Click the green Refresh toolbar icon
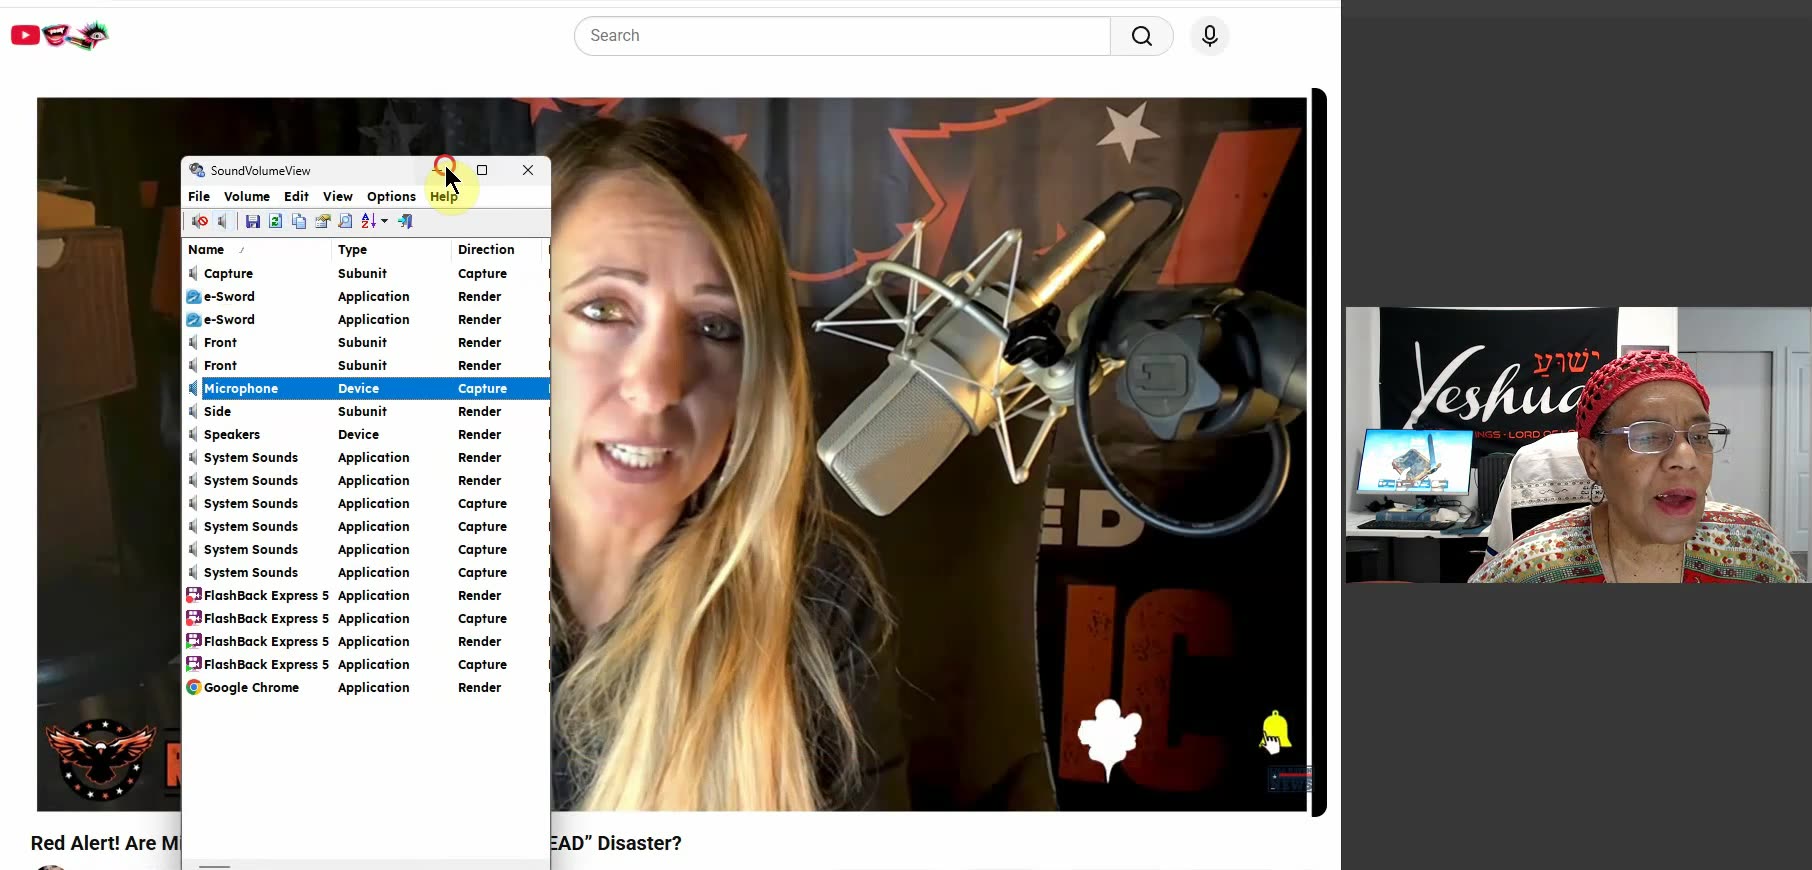 pyautogui.click(x=275, y=221)
